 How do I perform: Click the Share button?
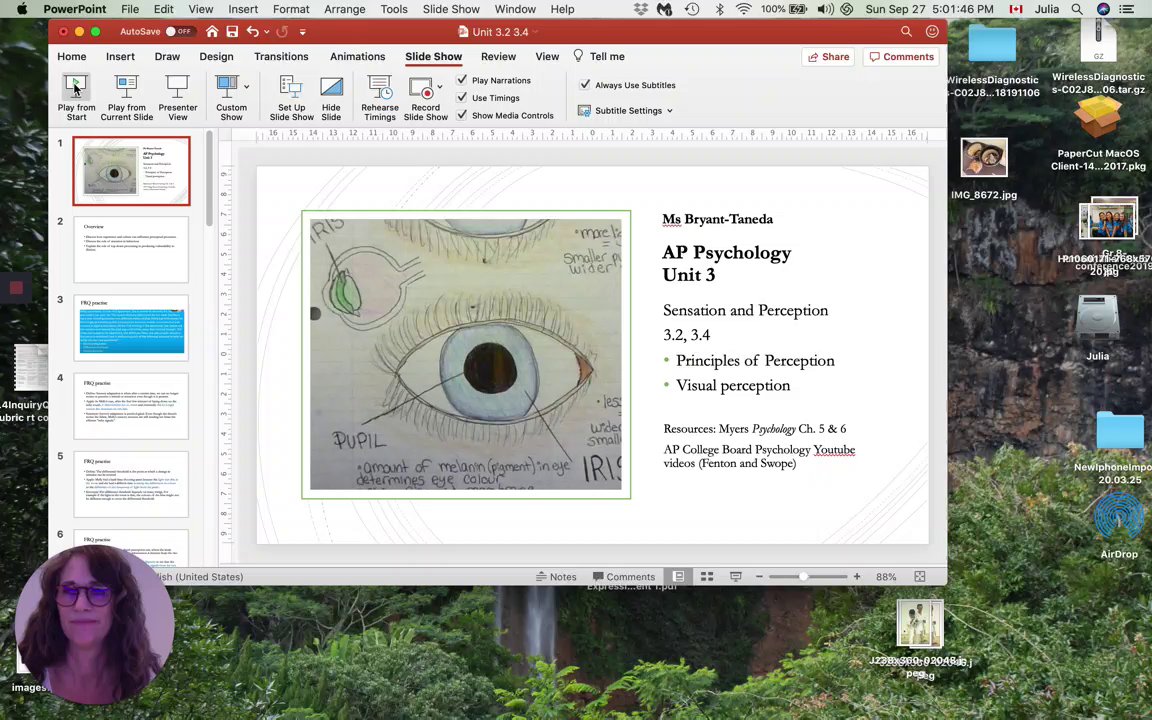(827, 57)
